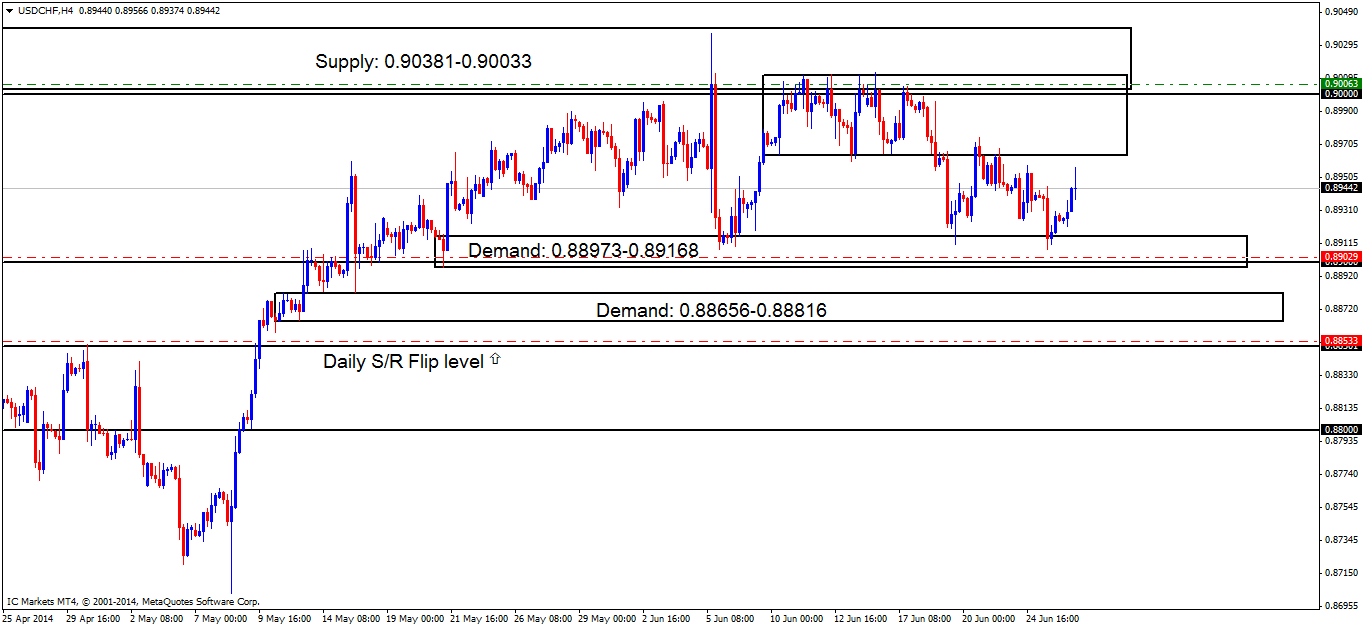Click the Demand: 0.88973-0.89168 label
The width and height of the screenshot is (1362, 627).
tap(583, 251)
